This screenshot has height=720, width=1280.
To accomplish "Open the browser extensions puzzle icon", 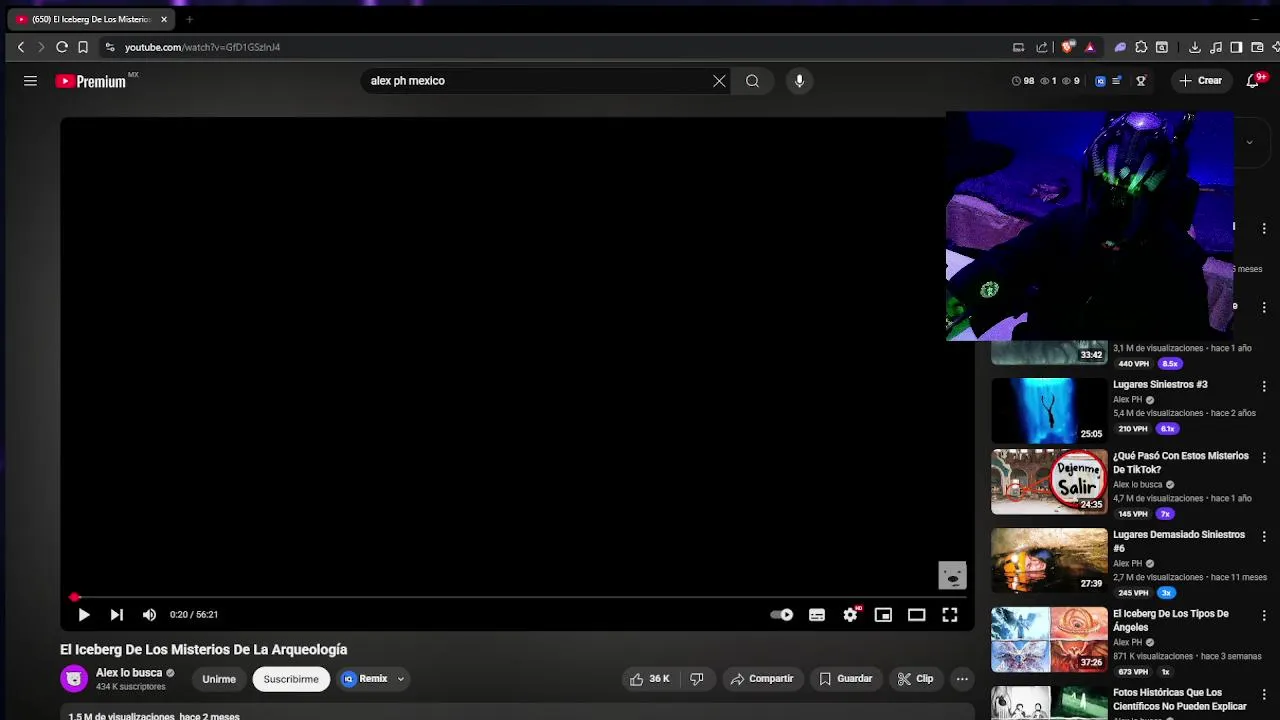I will point(1141,47).
